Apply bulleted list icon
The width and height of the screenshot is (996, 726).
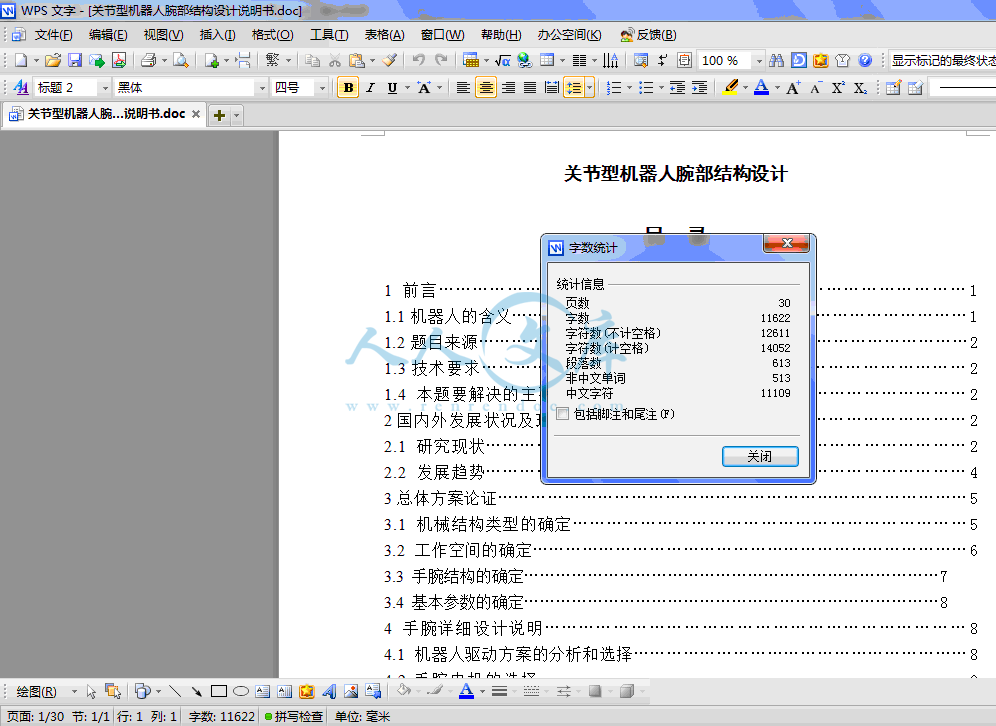point(645,88)
